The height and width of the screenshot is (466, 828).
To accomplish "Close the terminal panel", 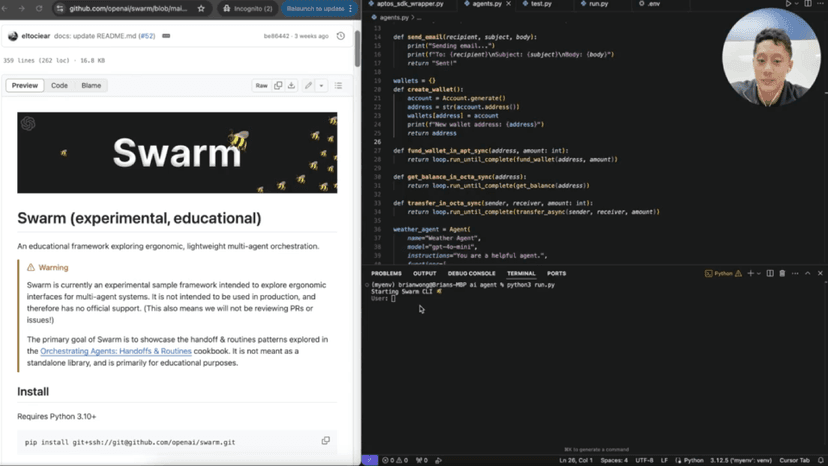I will coord(820,274).
